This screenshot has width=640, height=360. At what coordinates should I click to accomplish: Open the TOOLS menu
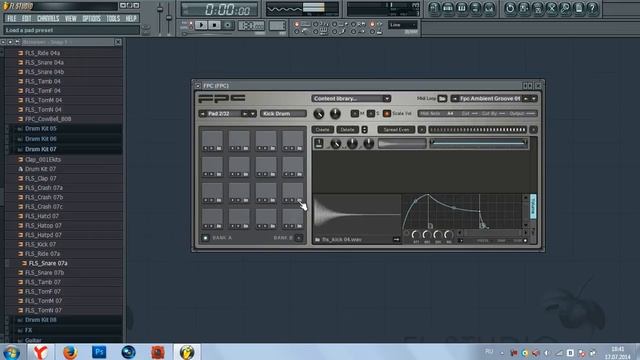click(113, 18)
